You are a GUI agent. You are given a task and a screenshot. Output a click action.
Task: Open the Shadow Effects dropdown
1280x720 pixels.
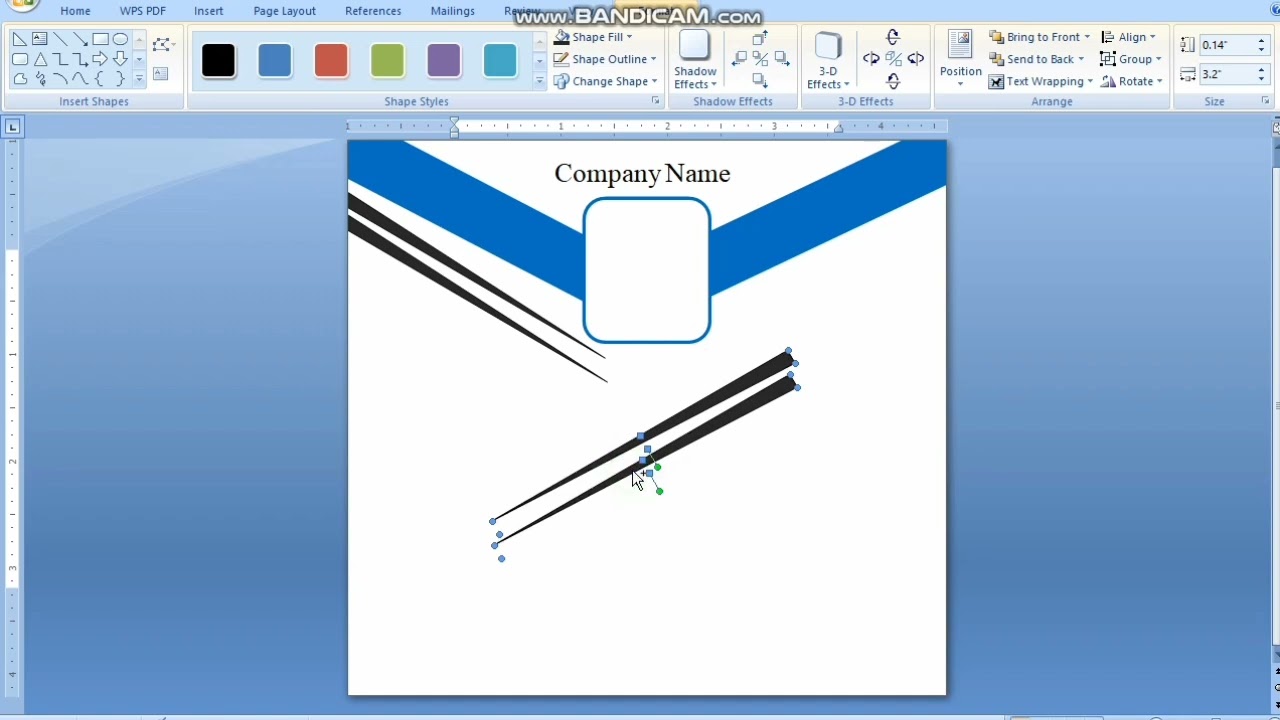pyautogui.click(x=695, y=60)
